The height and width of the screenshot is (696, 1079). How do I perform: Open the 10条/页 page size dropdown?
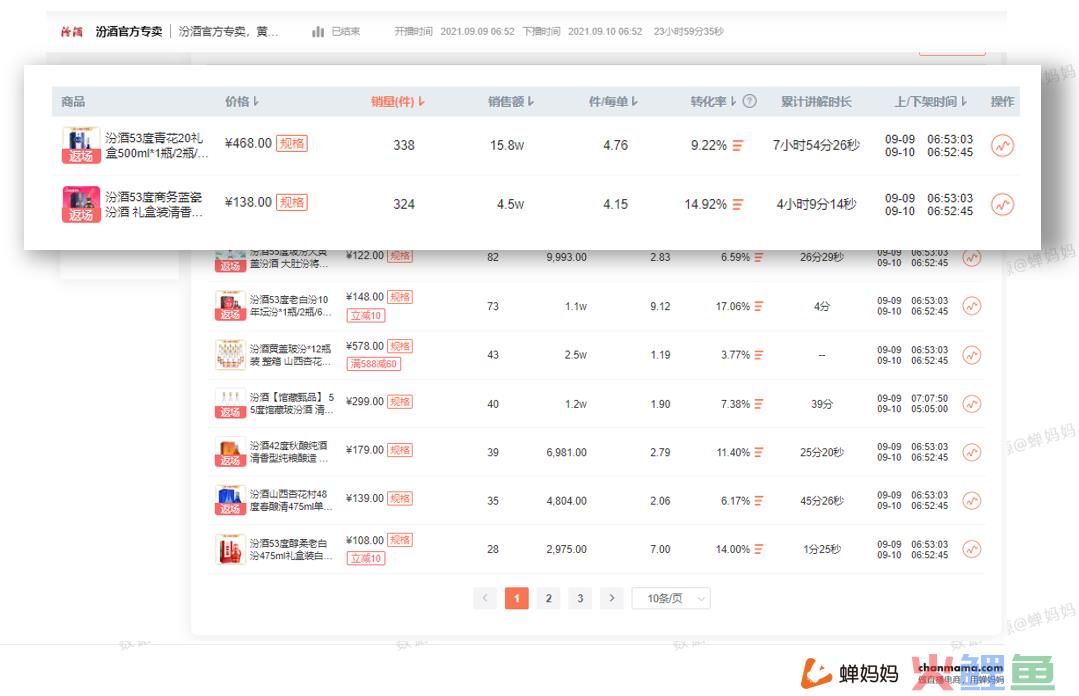(x=671, y=598)
